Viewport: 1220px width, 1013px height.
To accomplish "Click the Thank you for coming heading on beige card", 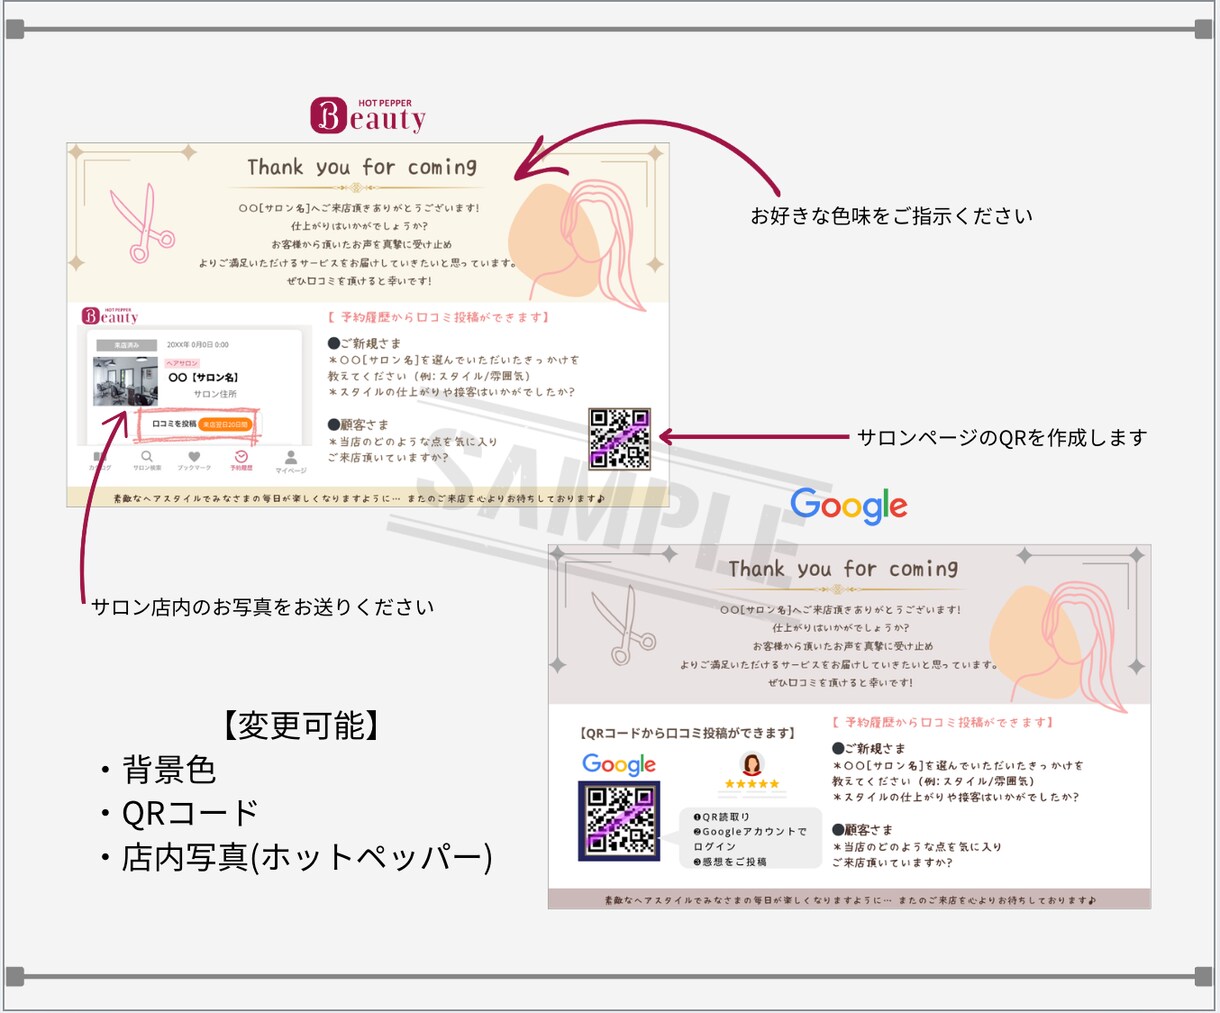I will [362, 167].
